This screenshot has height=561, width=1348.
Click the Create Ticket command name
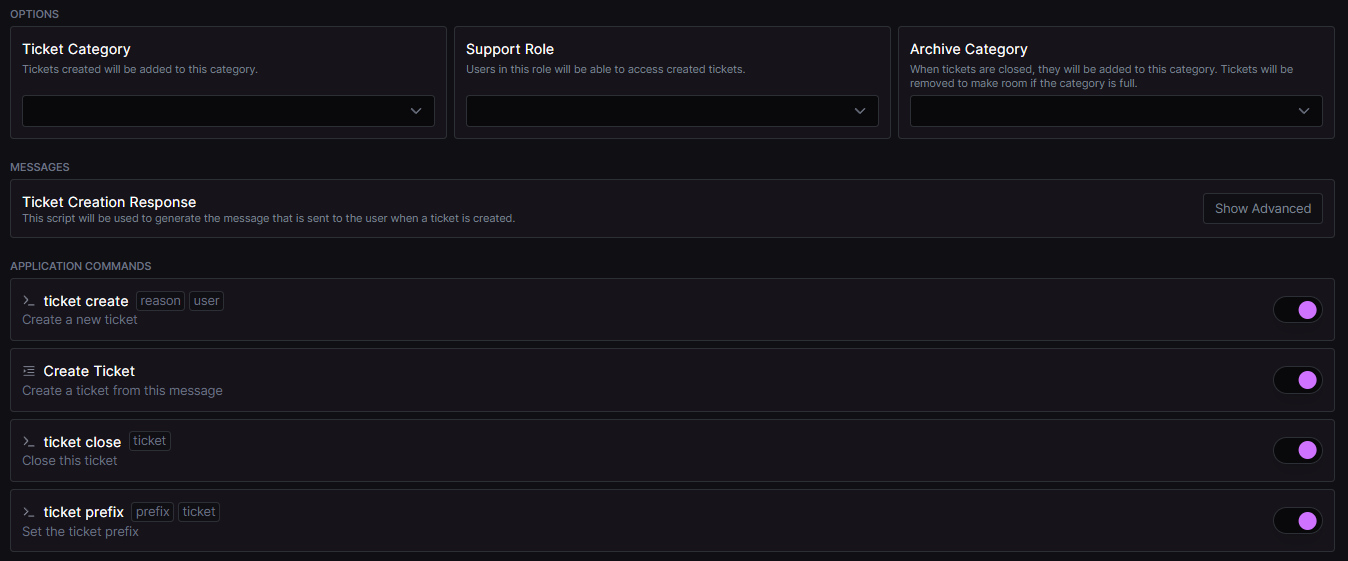coord(89,371)
